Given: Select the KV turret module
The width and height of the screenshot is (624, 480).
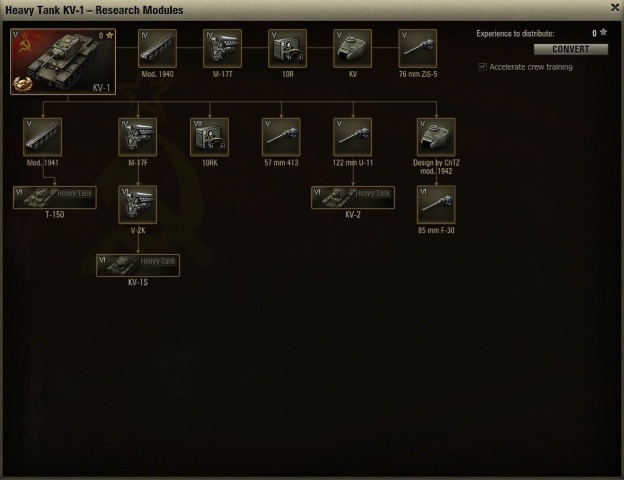Looking at the screenshot, I should pyautogui.click(x=353, y=48).
